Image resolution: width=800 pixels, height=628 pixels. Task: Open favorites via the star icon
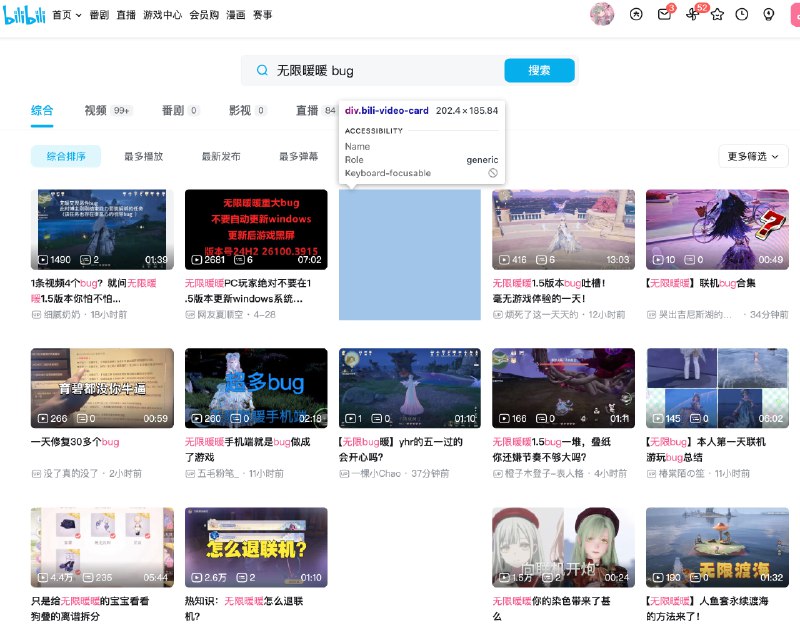[717, 15]
